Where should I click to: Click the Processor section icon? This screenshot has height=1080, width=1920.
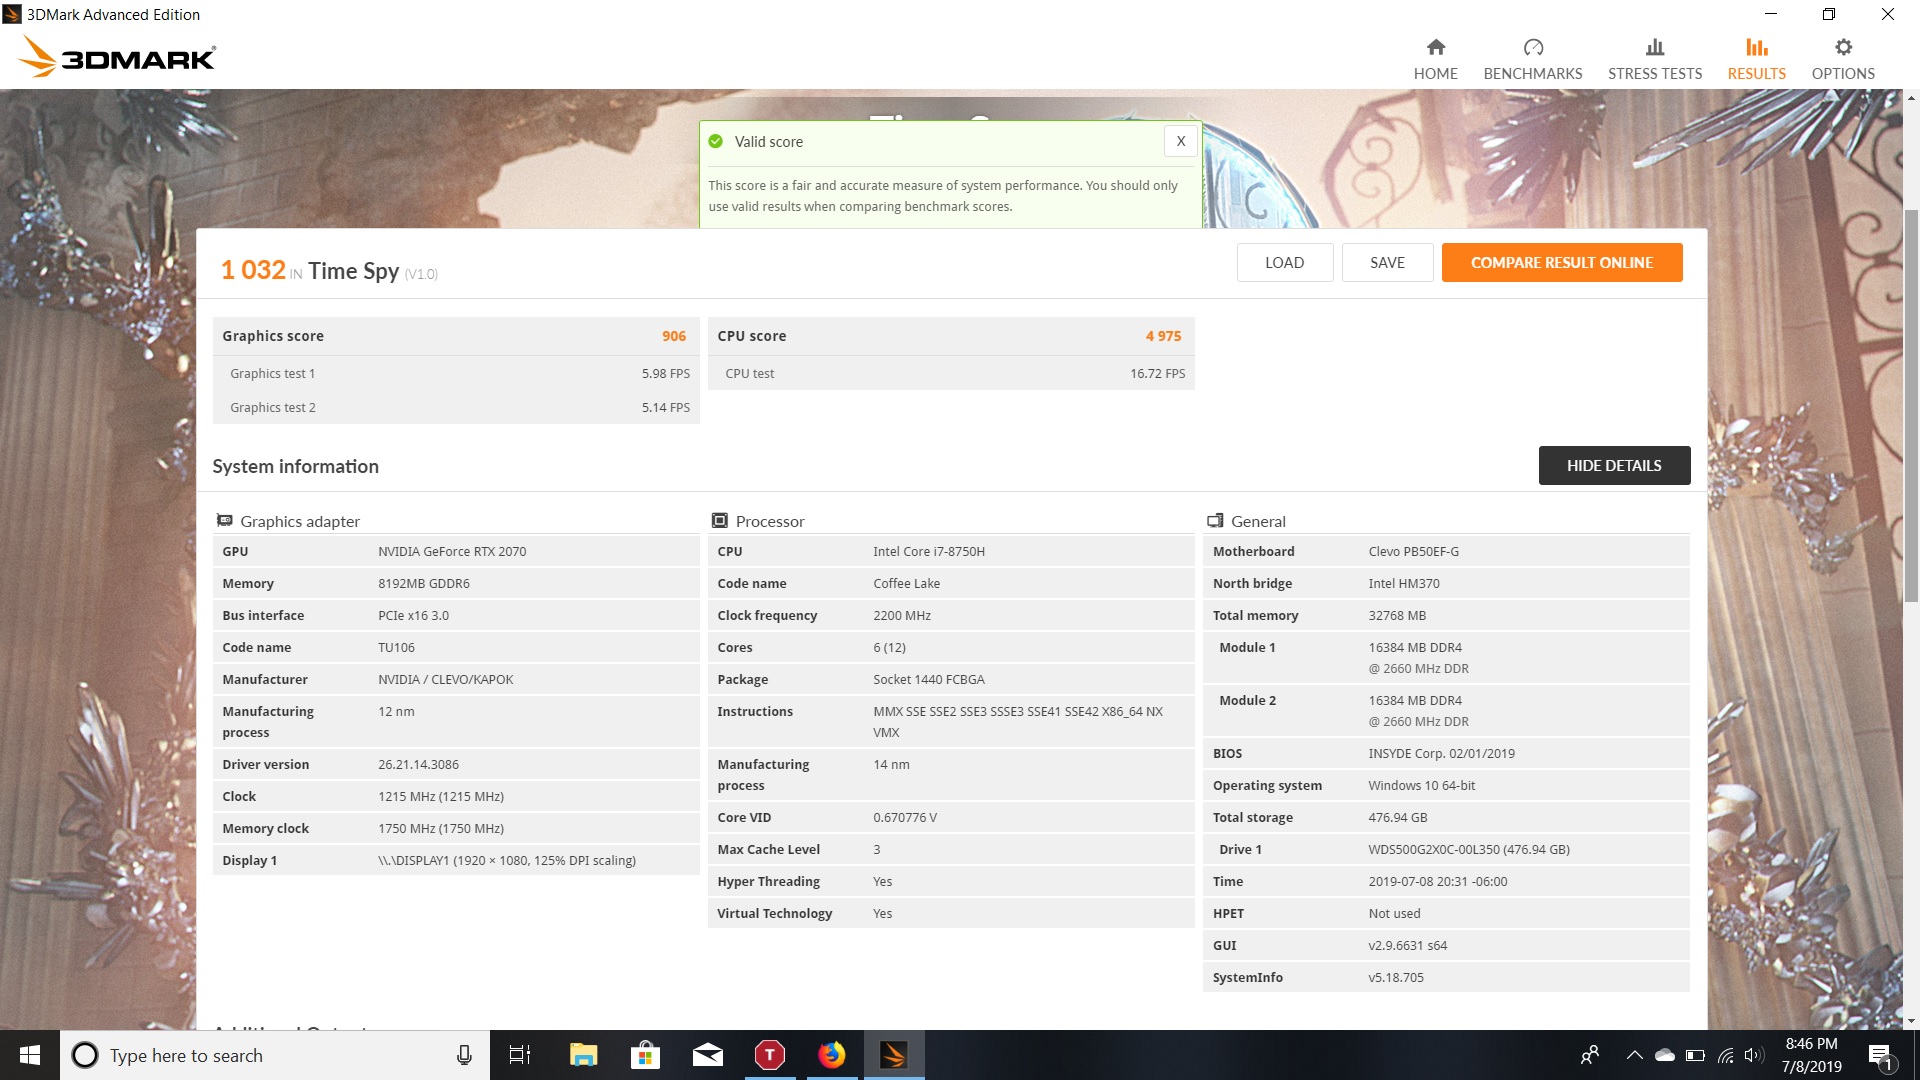[x=719, y=520]
